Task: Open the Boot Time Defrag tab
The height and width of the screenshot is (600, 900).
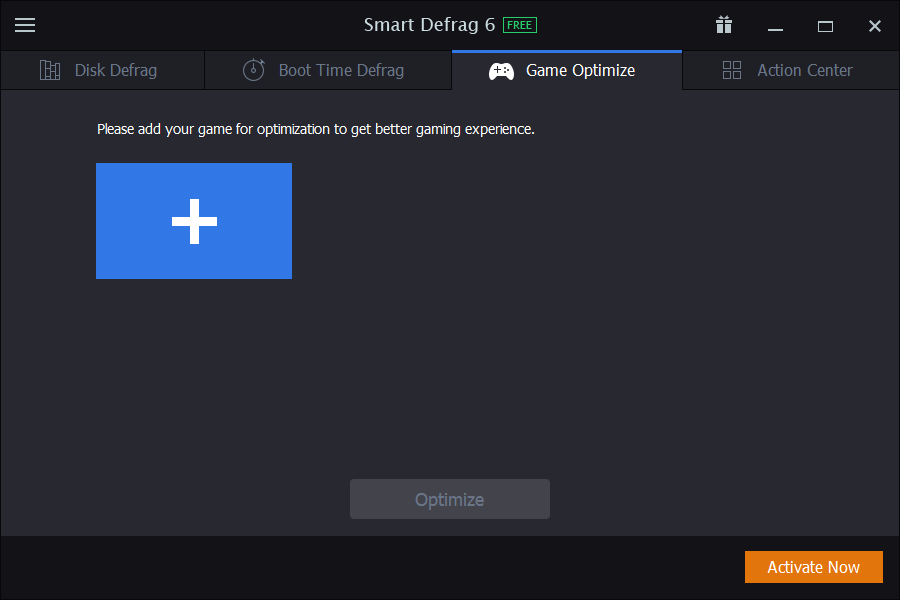Action: tap(341, 70)
